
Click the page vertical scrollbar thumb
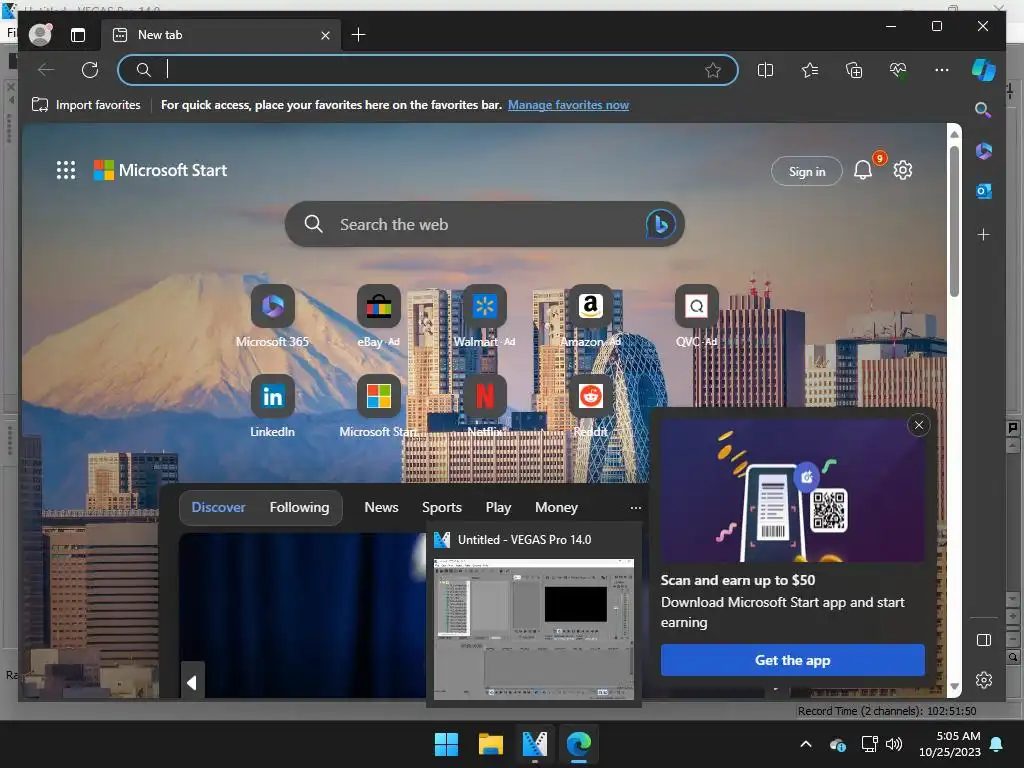click(954, 220)
